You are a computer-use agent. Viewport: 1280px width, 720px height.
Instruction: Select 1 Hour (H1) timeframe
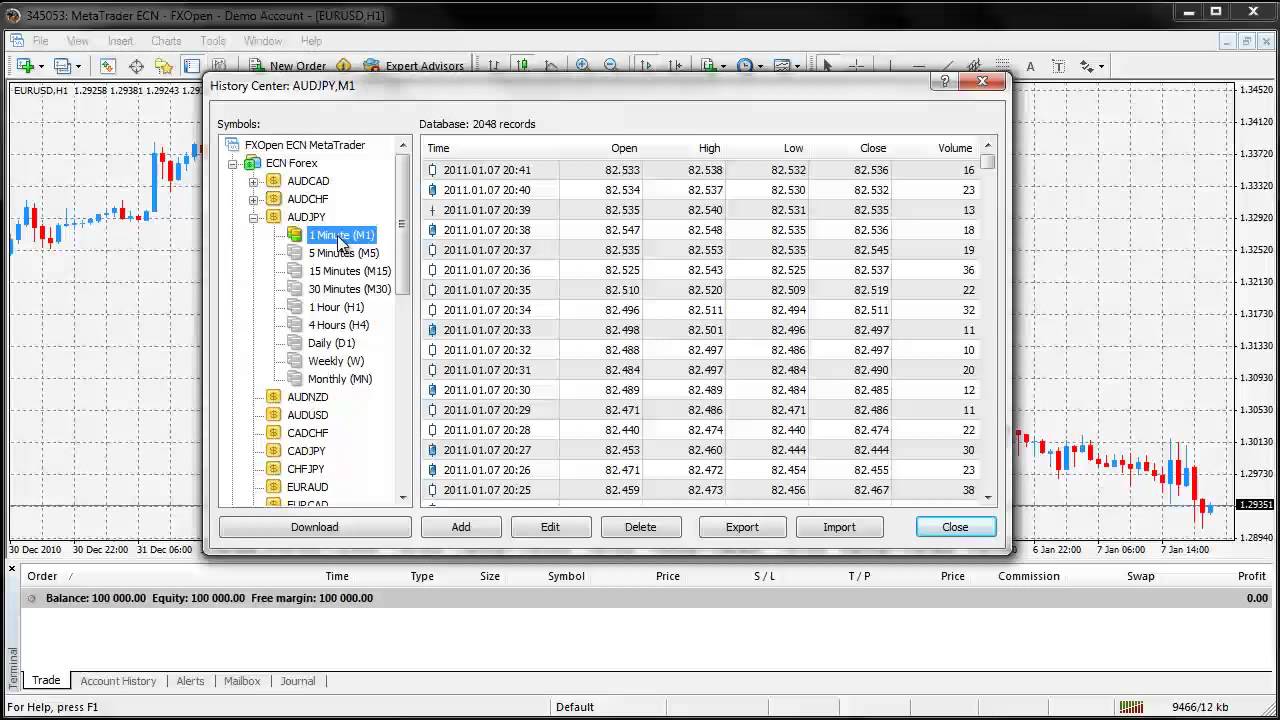pos(336,307)
